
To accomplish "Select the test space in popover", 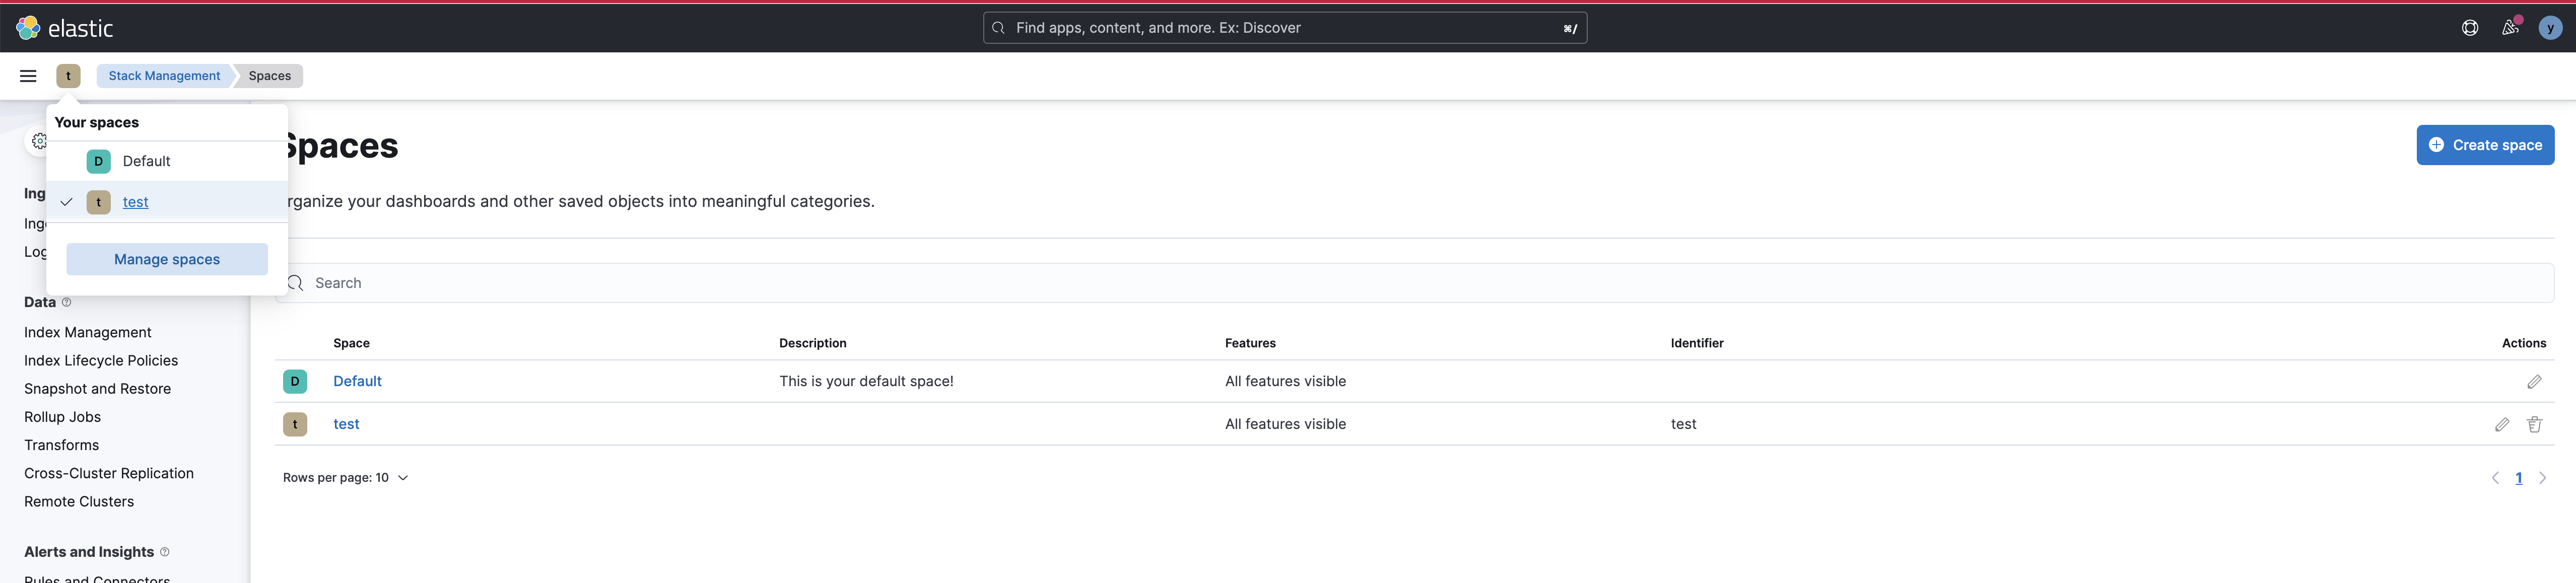I will pos(135,202).
